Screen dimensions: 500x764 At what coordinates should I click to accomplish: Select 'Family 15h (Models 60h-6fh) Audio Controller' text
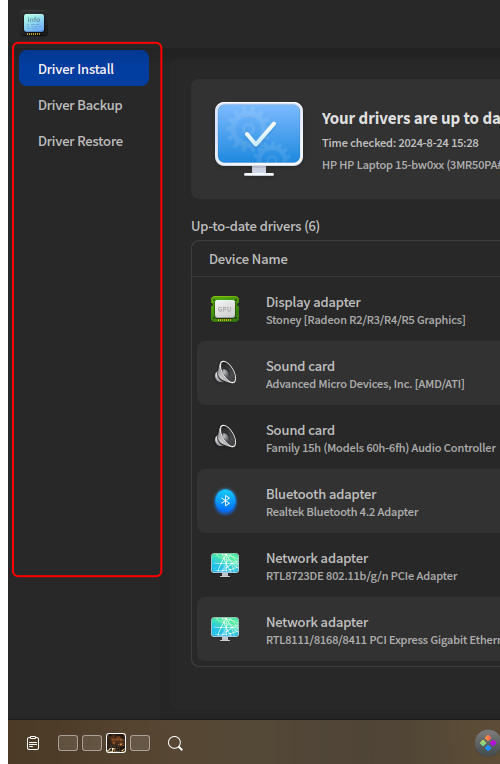point(381,448)
